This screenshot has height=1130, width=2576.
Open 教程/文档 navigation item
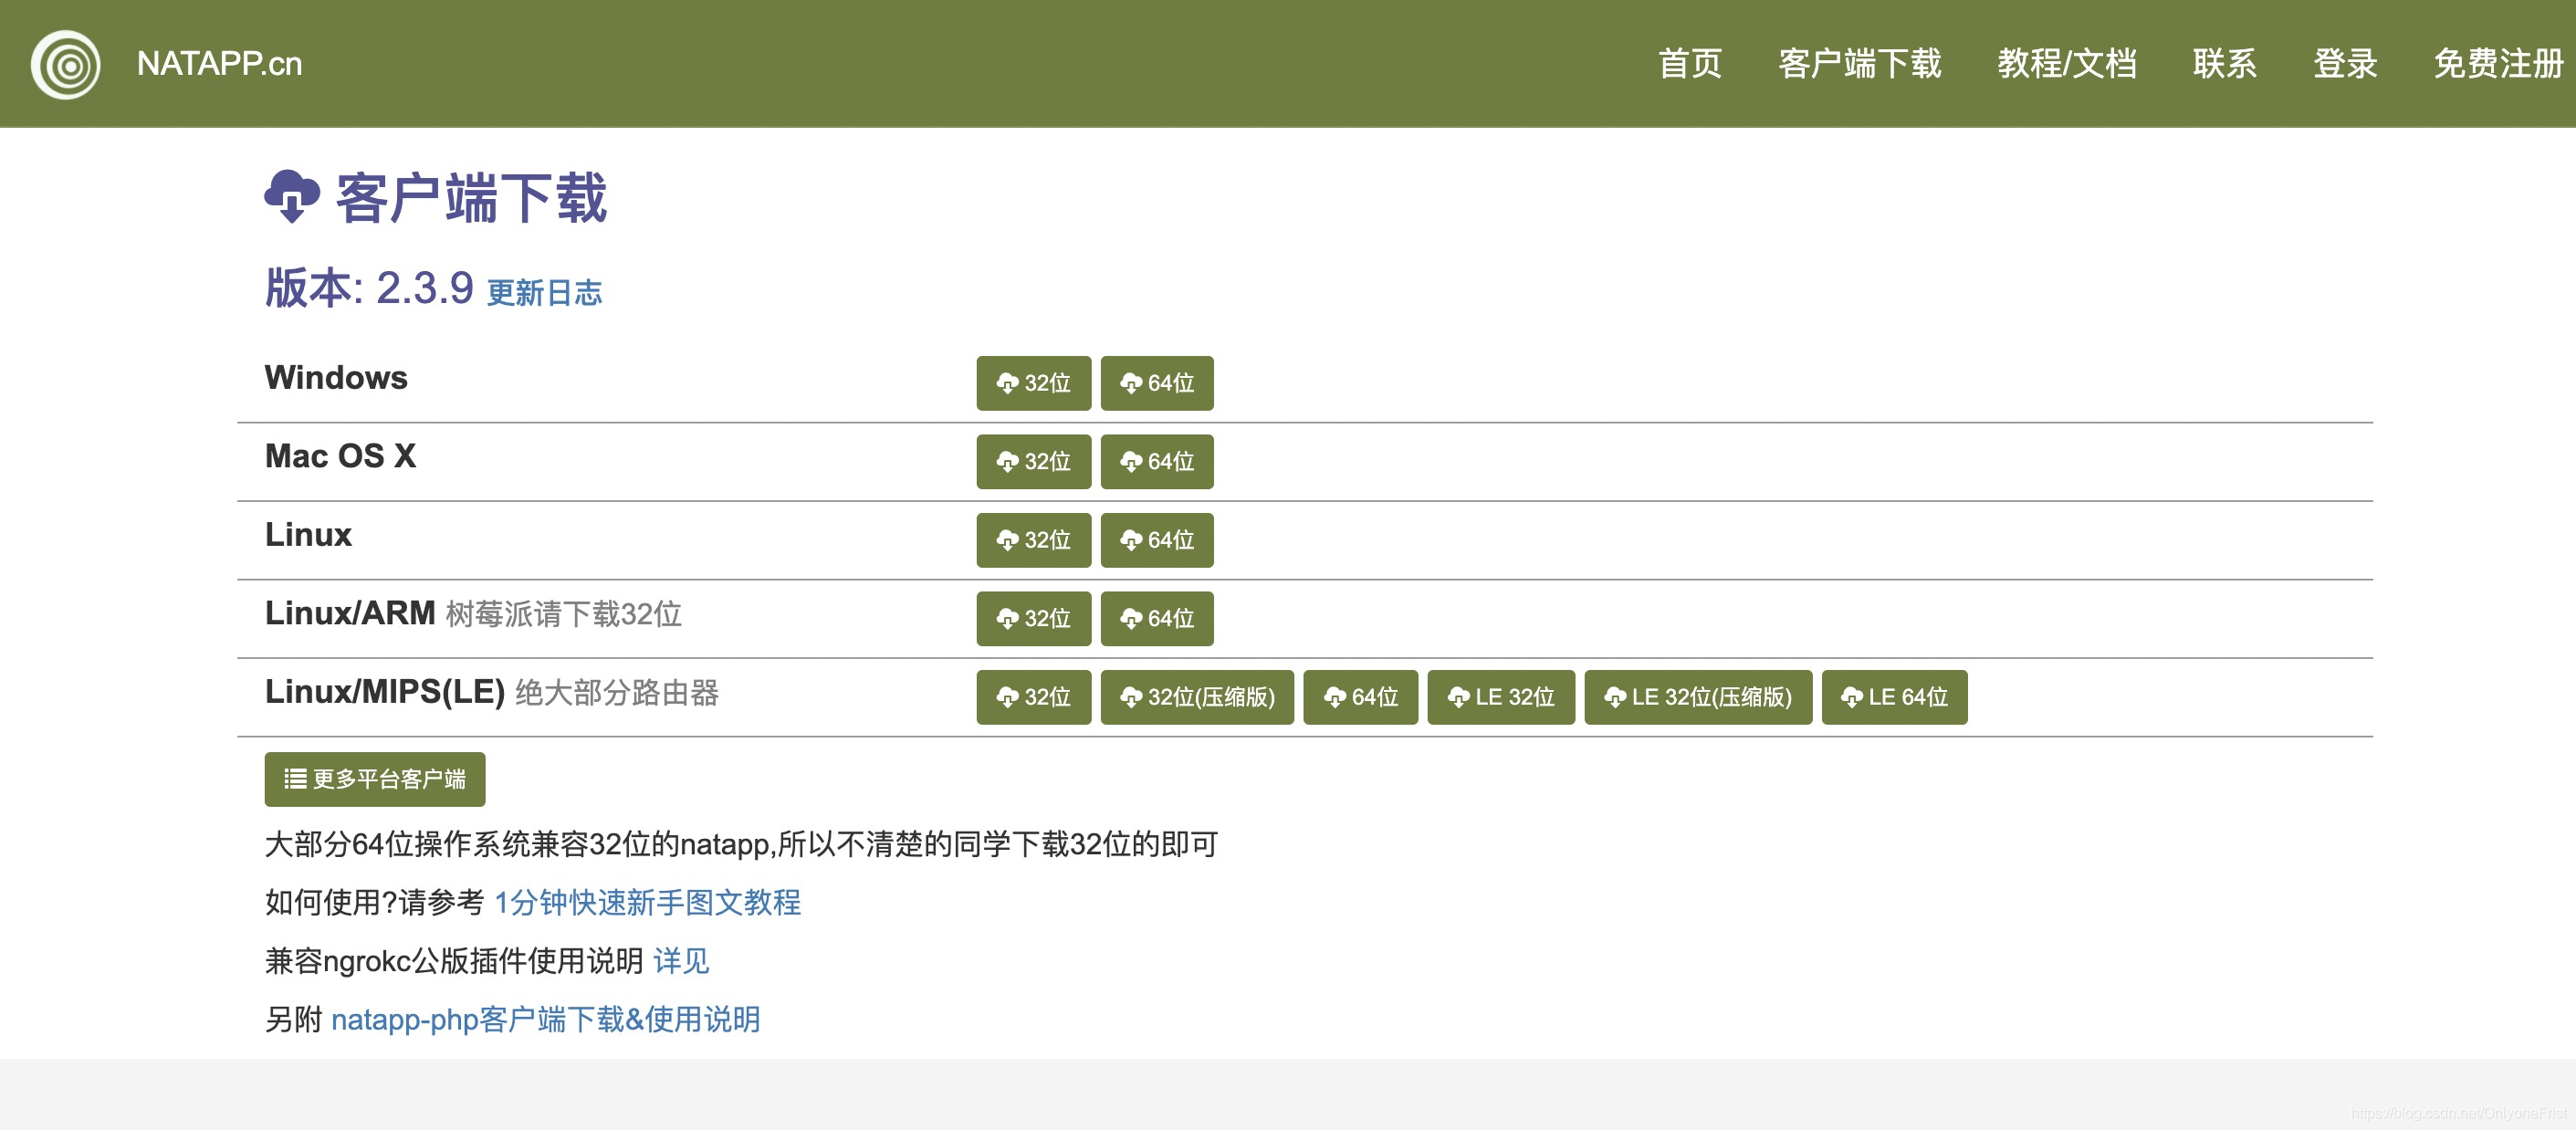(x=2066, y=64)
